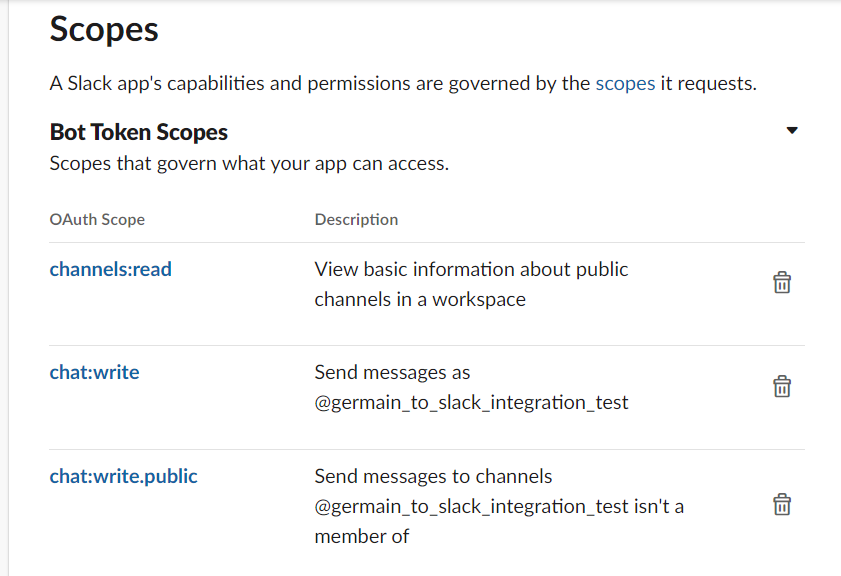Delete chat:write.public with its trash icon
The height and width of the screenshot is (576, 841).
[x=781, y=505]
